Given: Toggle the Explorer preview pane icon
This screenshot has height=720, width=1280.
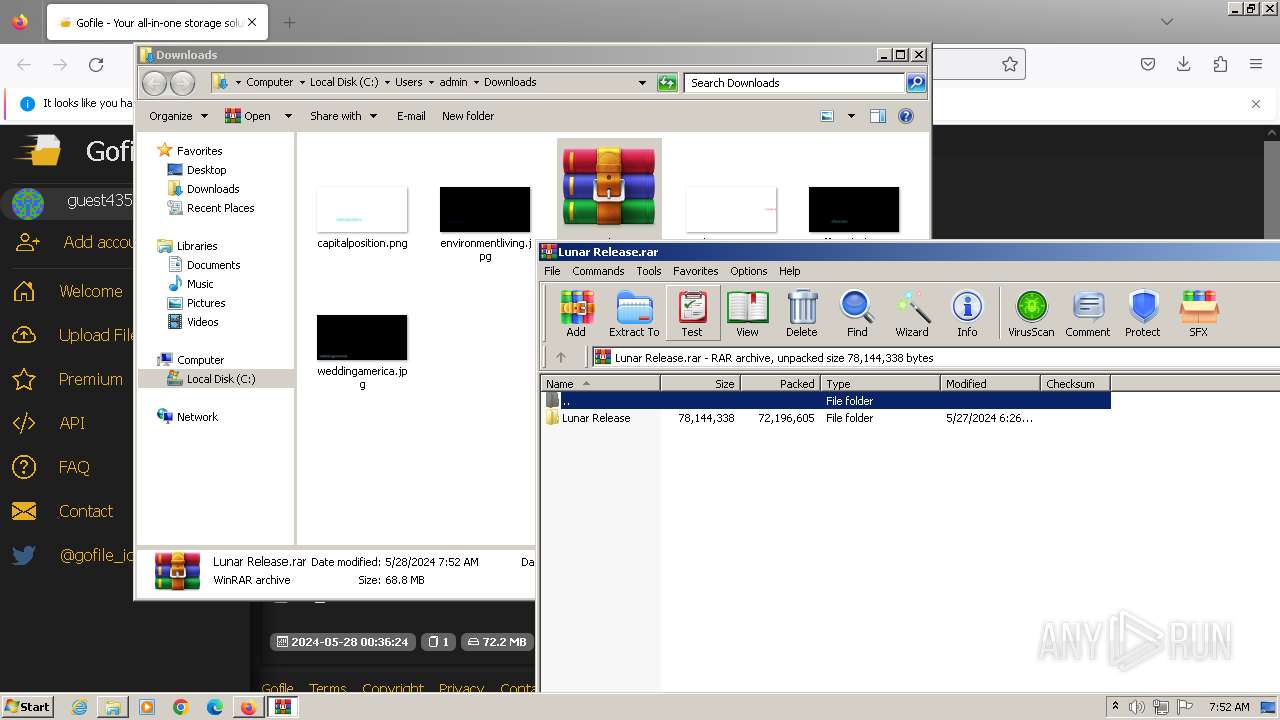Looking at the screenshot, I should point(877,116).
